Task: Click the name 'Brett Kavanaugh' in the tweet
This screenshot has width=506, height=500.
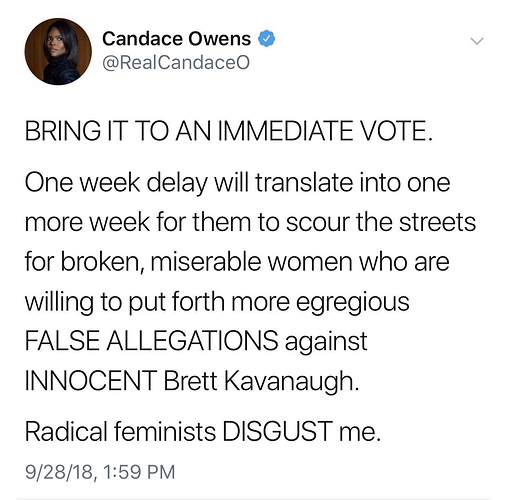Action: point(261,380)
